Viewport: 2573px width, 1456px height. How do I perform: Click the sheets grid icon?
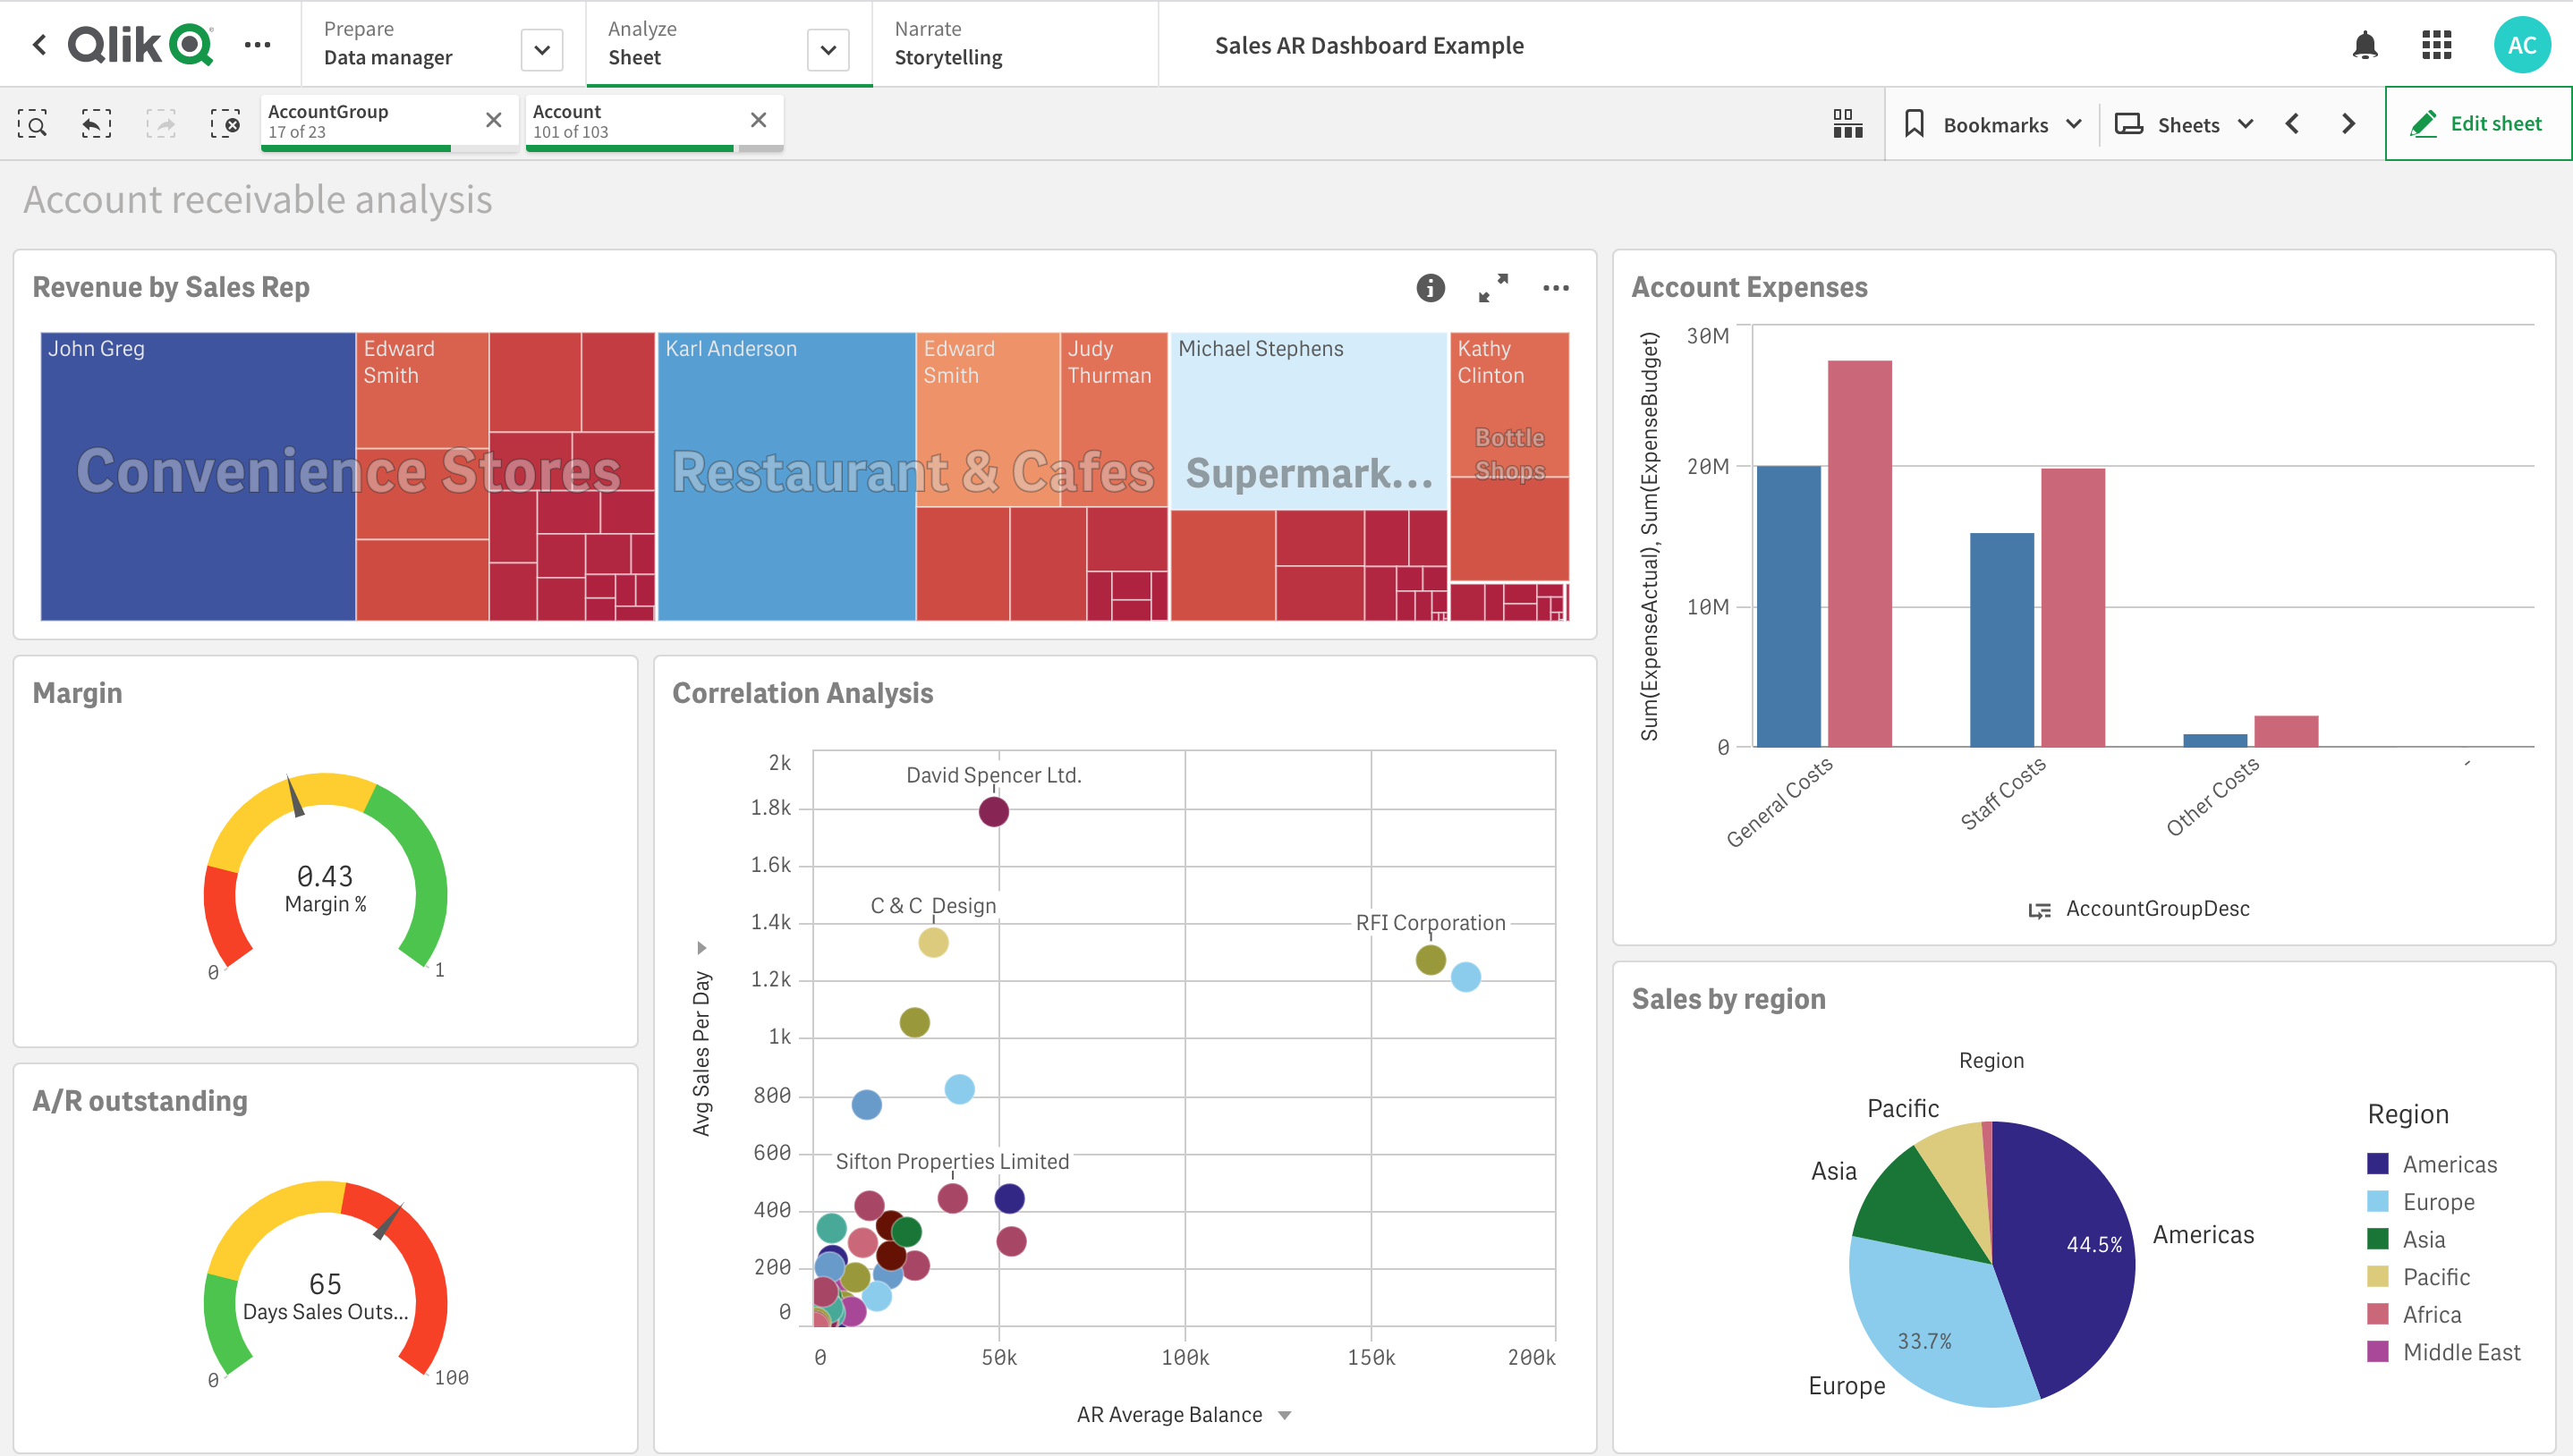pos(1843,120)
